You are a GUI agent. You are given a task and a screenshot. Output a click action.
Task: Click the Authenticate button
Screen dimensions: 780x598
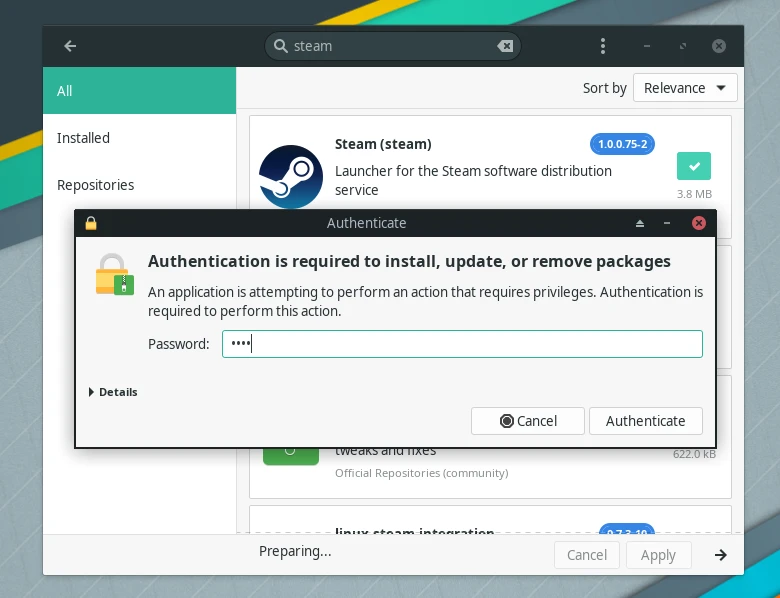pos(645,421)
